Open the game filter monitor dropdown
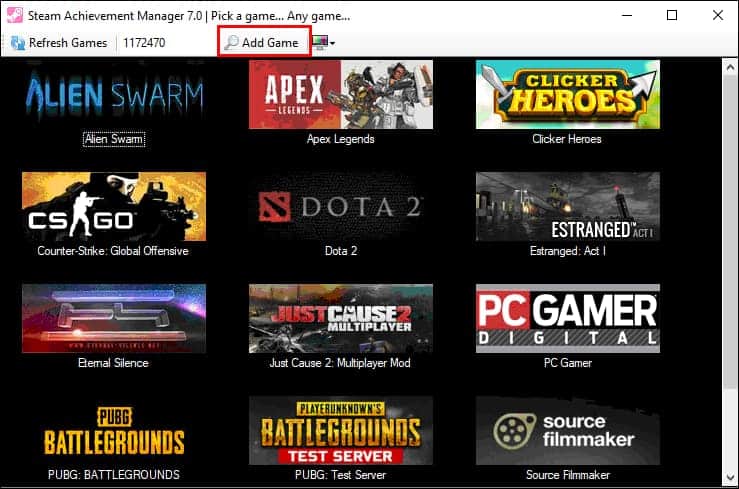The width and height of the screenshot is (739, 489). 324,43
